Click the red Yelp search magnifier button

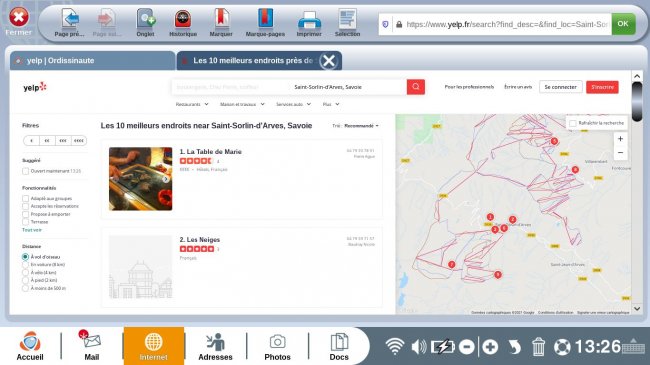[416, 87]
